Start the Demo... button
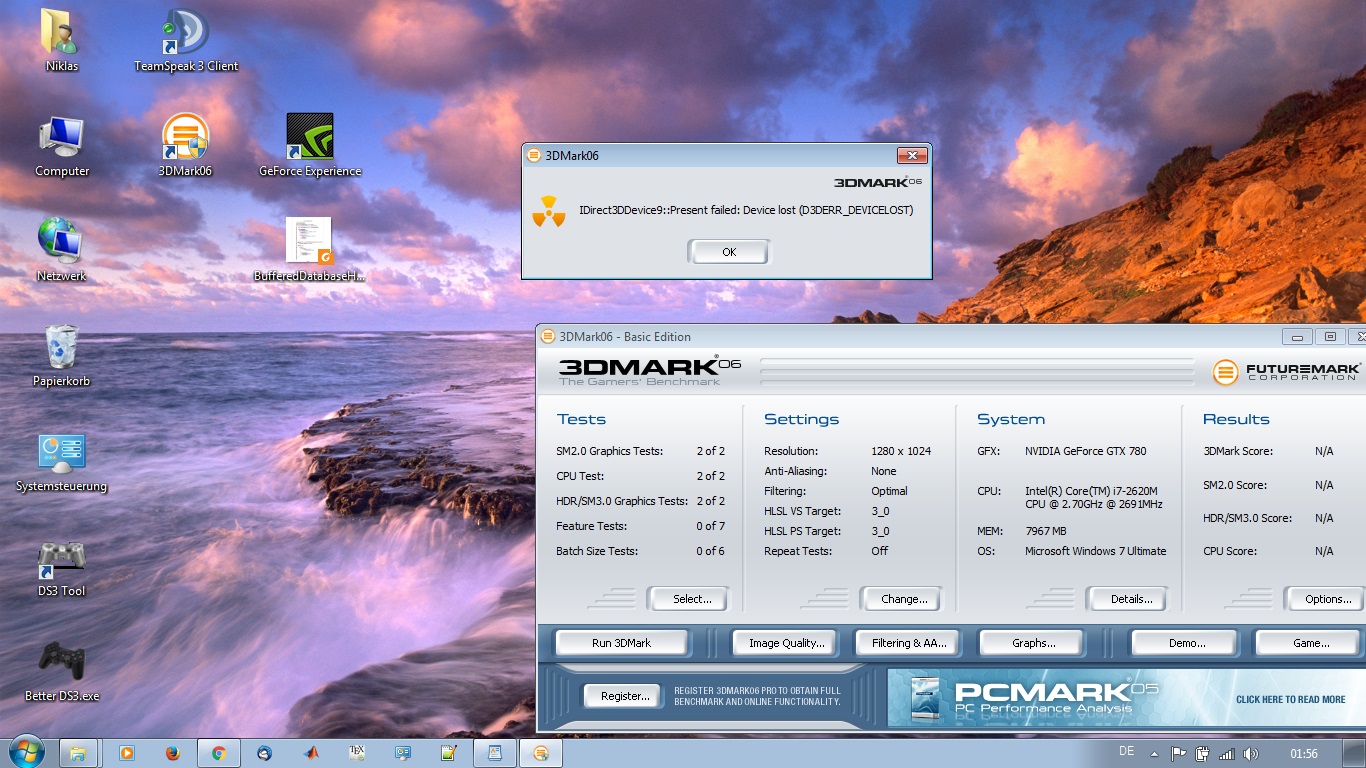The height and width of the screenshot is (768, 1366). click(1185, 643)
